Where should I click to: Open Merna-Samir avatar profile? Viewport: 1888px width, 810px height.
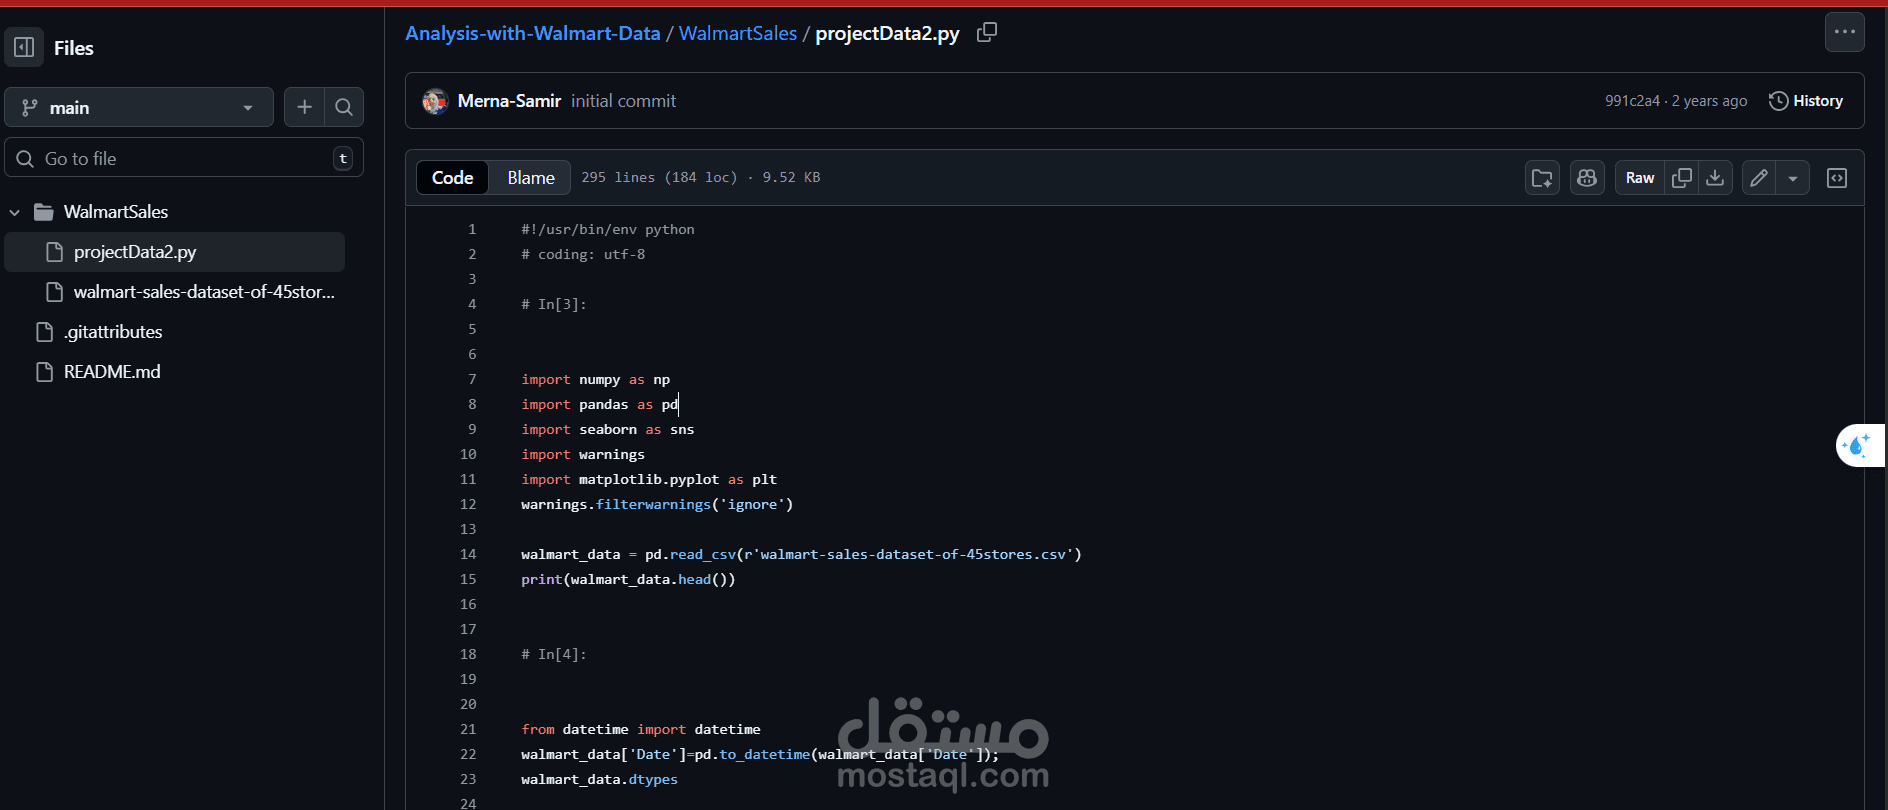435,101
